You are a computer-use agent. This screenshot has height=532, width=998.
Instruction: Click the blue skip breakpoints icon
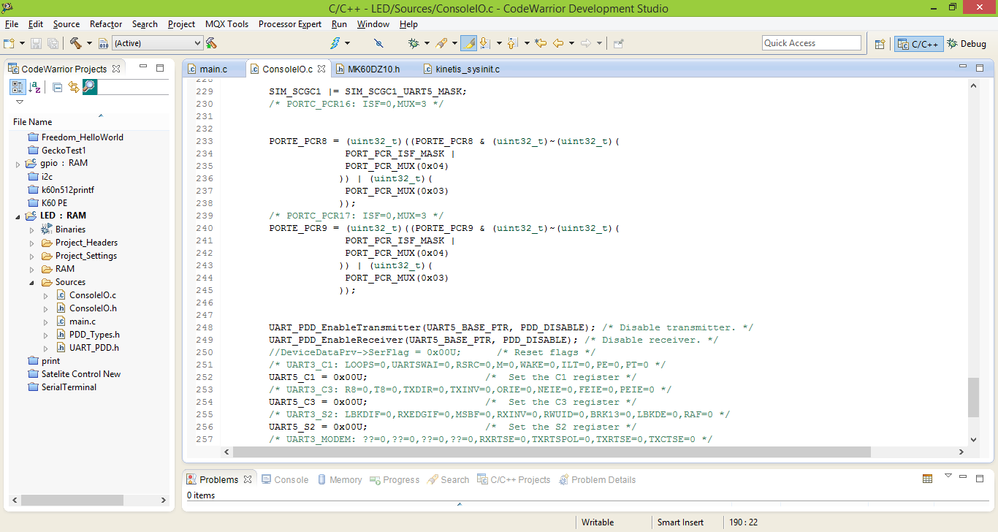(379, 43)
